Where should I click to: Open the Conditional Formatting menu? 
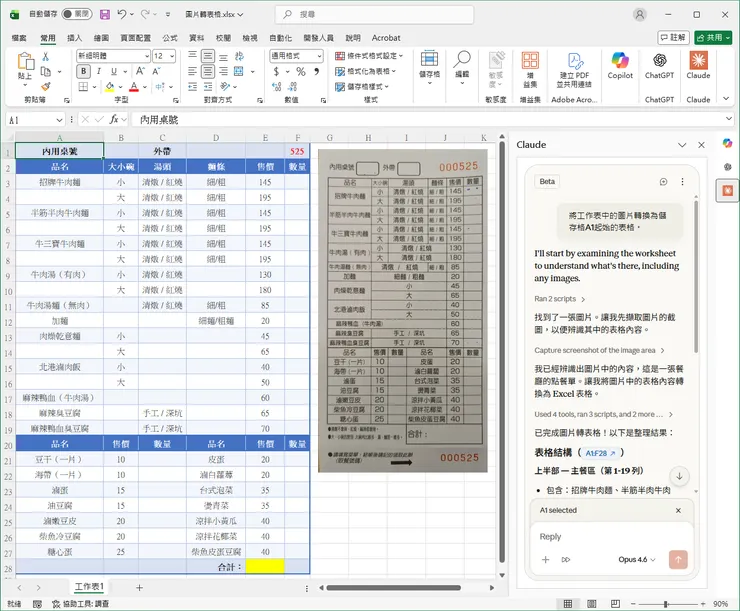click(369, 56)
